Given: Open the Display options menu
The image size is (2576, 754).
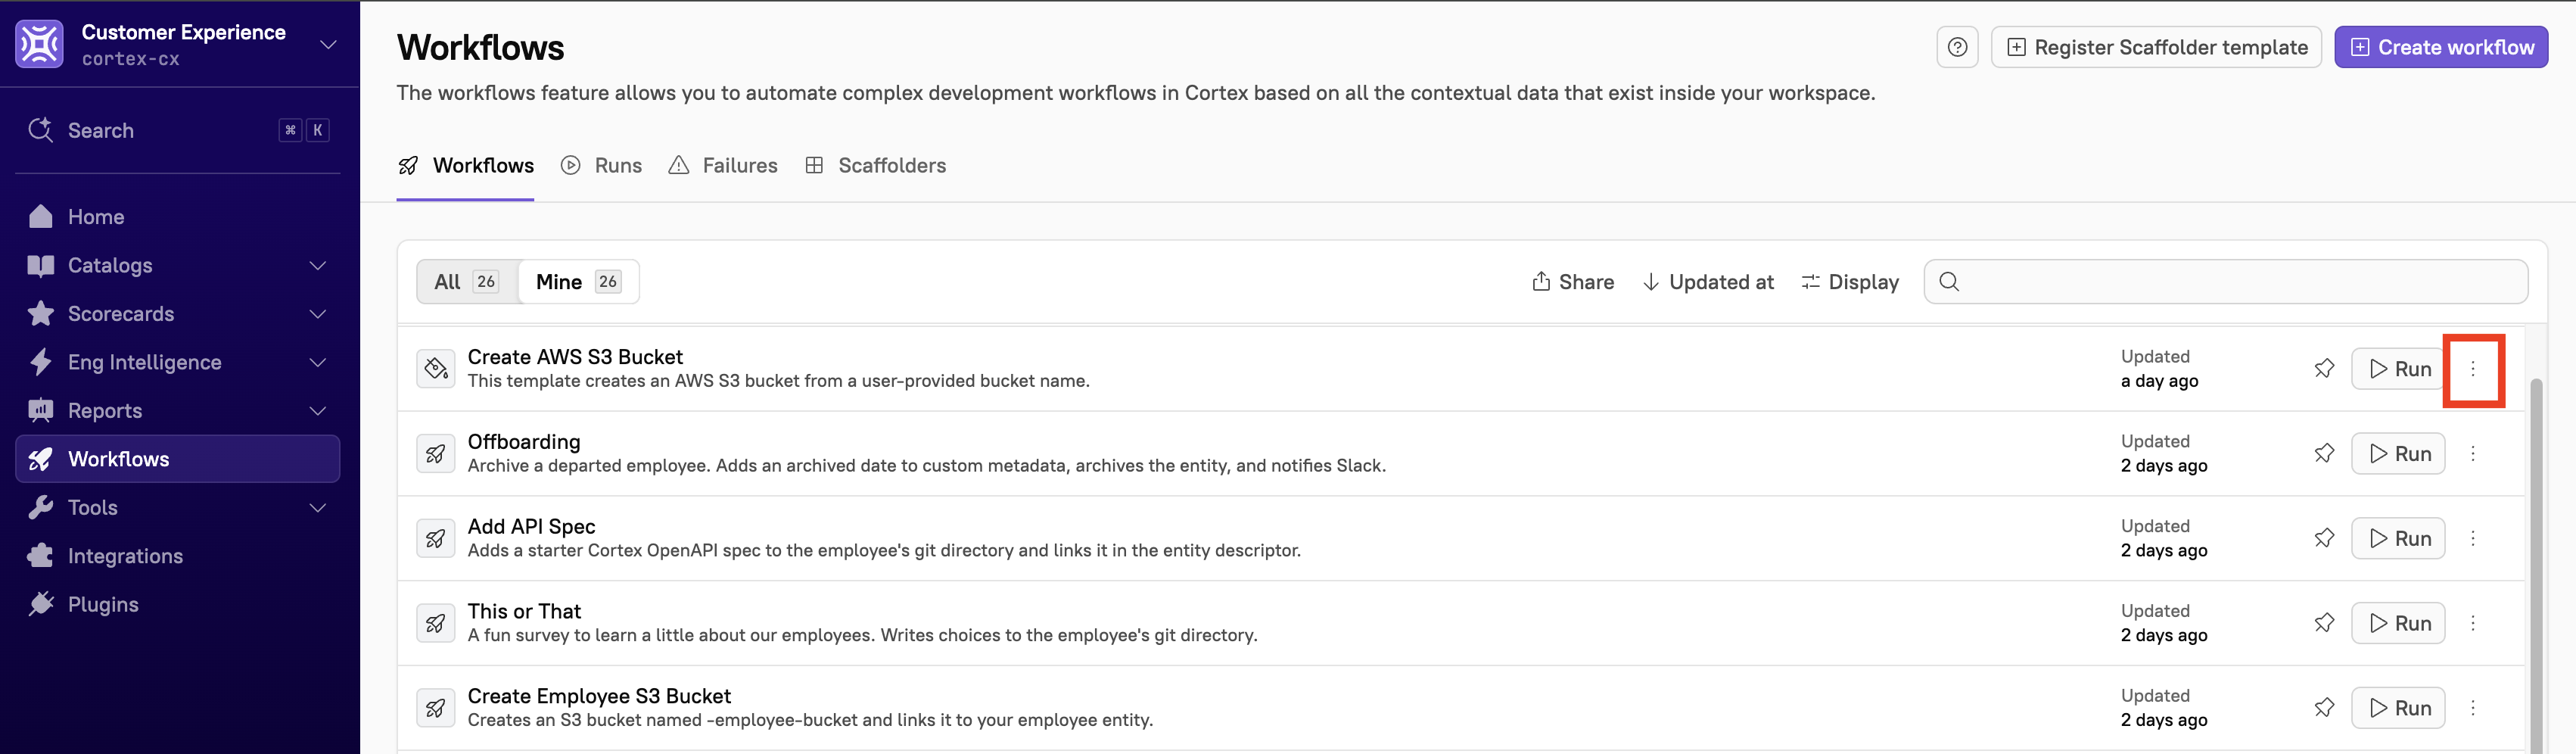Looking at the screenshot, I should point(1850,282).
